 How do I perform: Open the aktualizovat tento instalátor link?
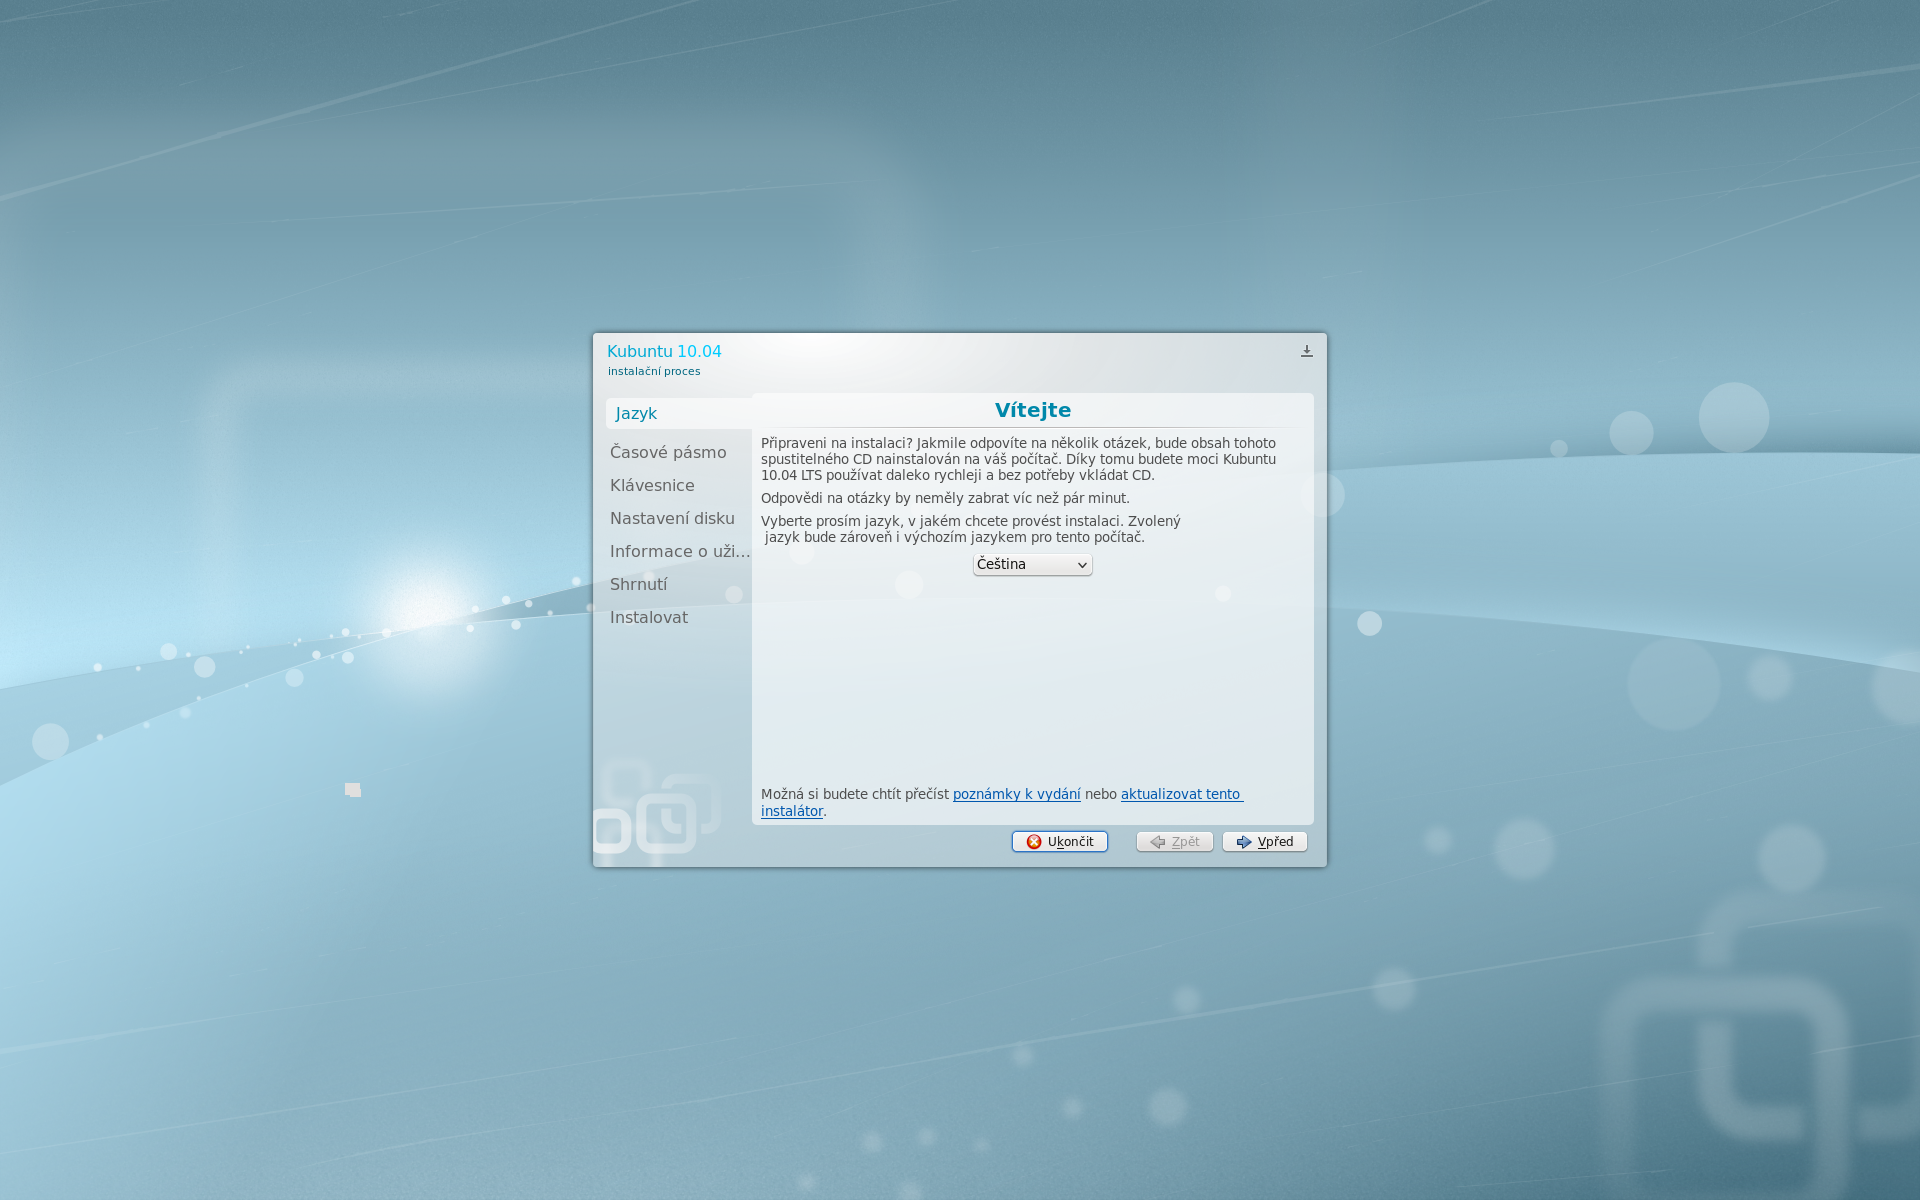[1182, 794]
